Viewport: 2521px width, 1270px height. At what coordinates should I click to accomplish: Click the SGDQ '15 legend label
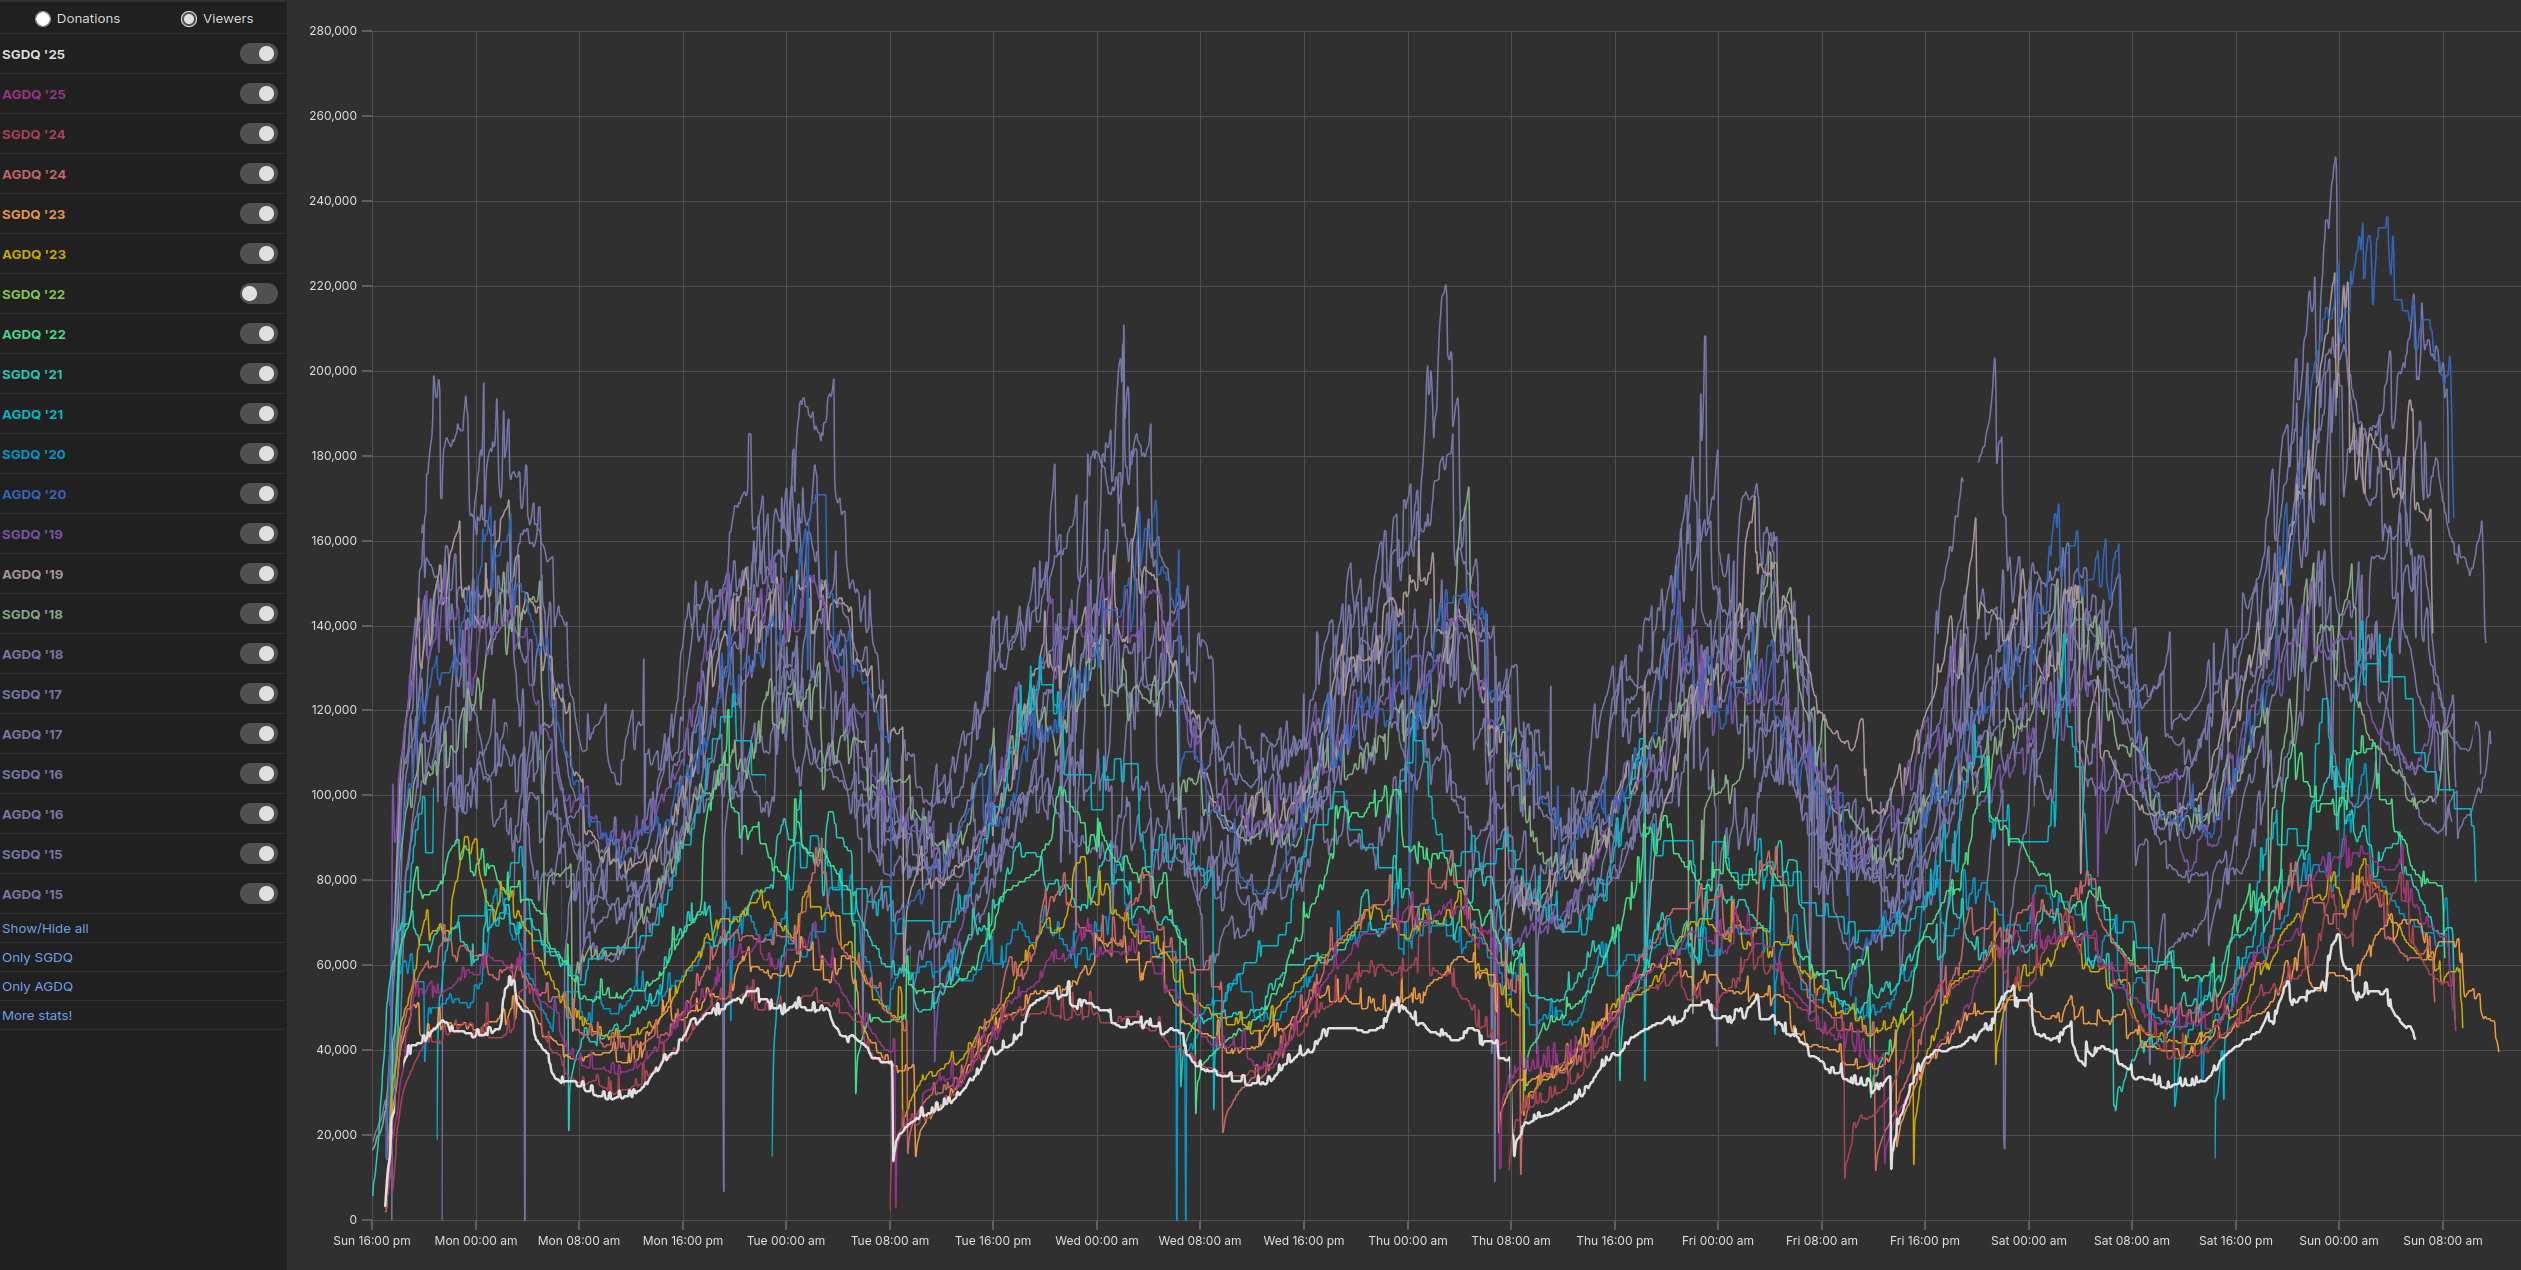pyautogui.click(x=32, y=855)
